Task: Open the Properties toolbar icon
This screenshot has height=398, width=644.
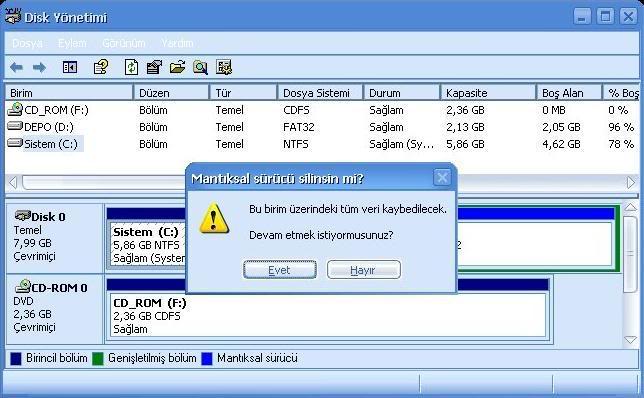Action: click(x=154, y=67)
